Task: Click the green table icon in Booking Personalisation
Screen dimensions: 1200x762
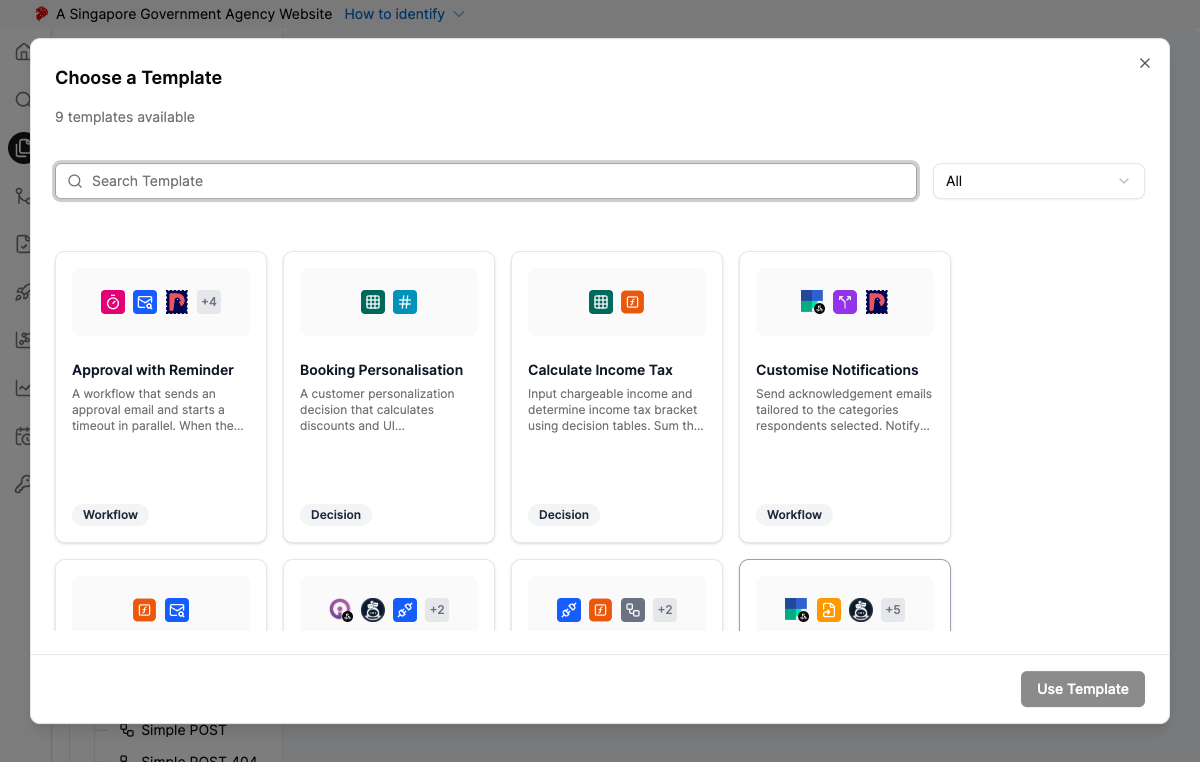Action: pyautogui.click(x=373, y=302)
